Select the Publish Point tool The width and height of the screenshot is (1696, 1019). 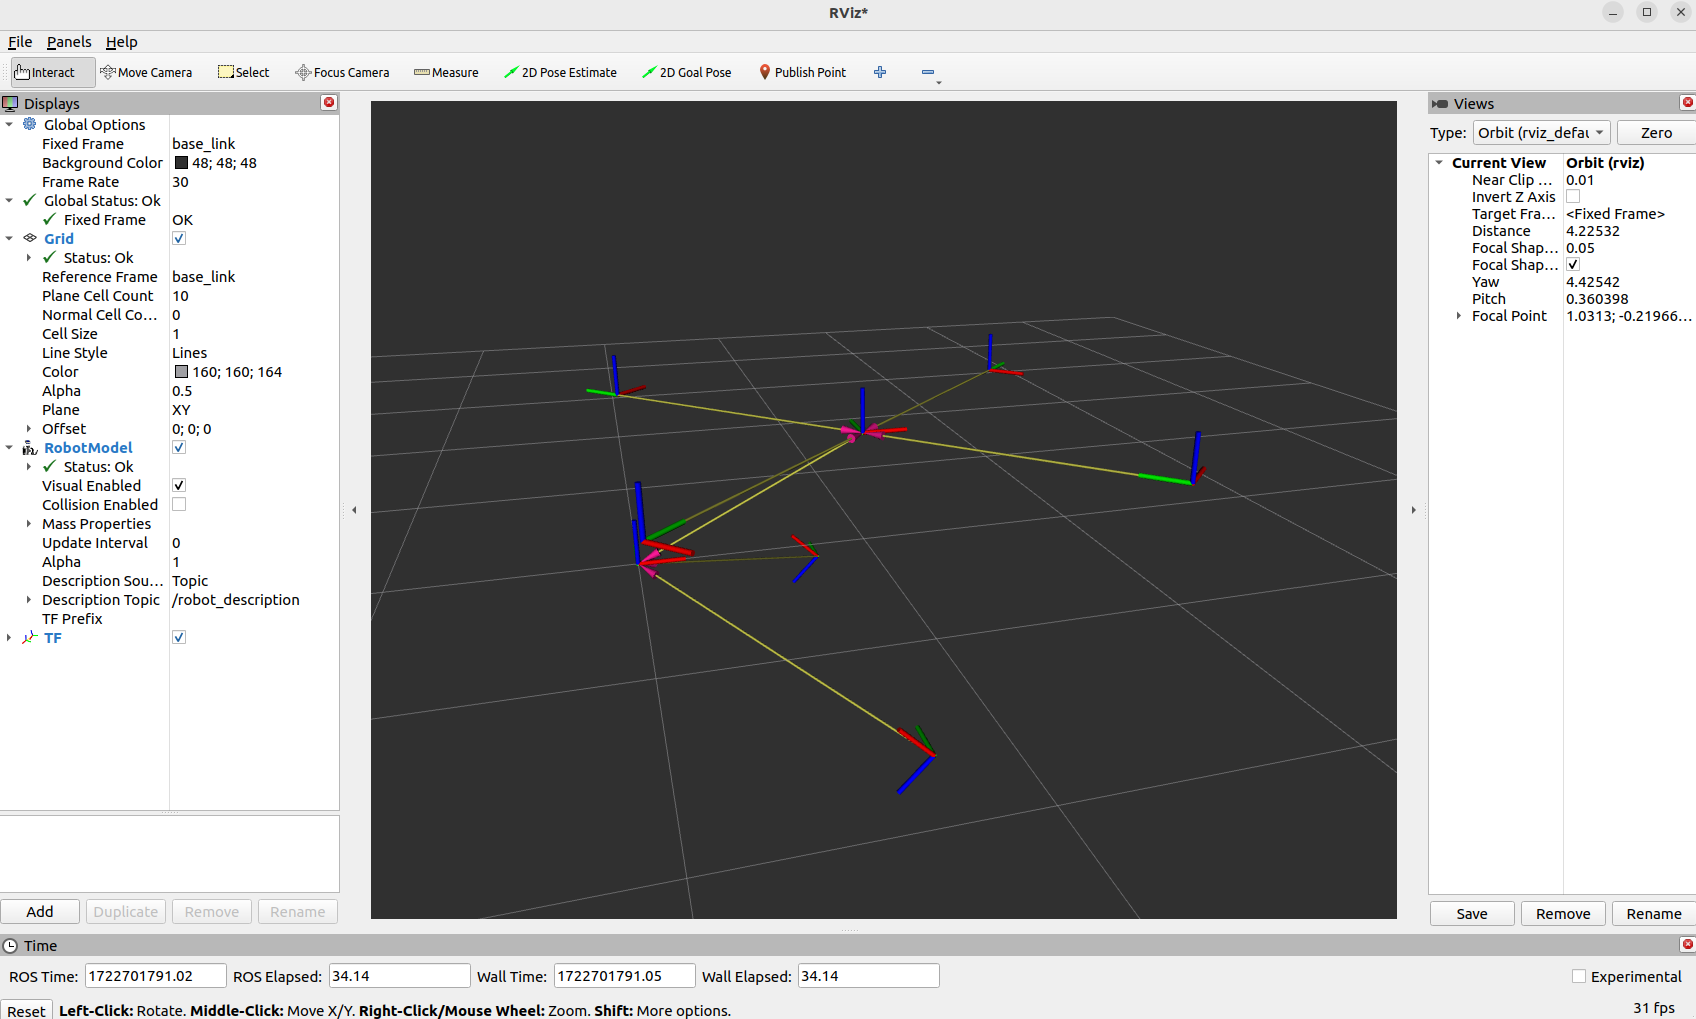click(802, 73)
